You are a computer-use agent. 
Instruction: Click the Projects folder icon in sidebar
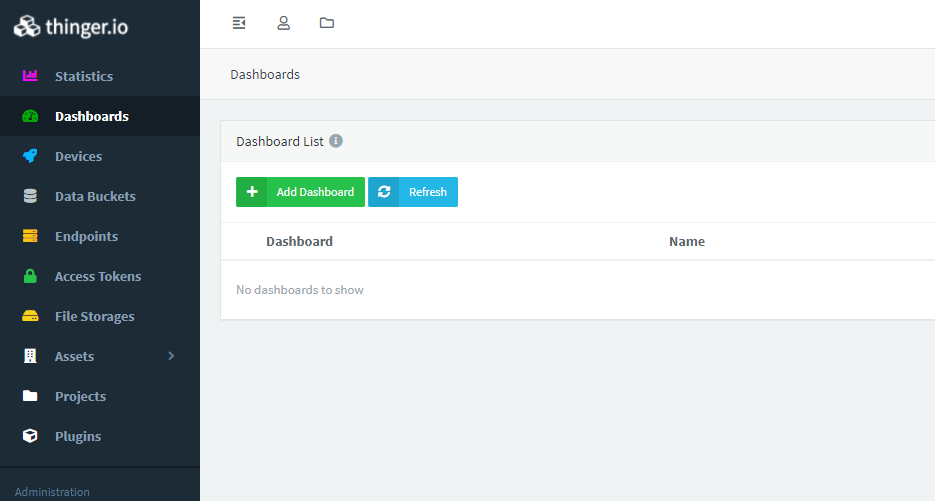[x=30, y=395]
